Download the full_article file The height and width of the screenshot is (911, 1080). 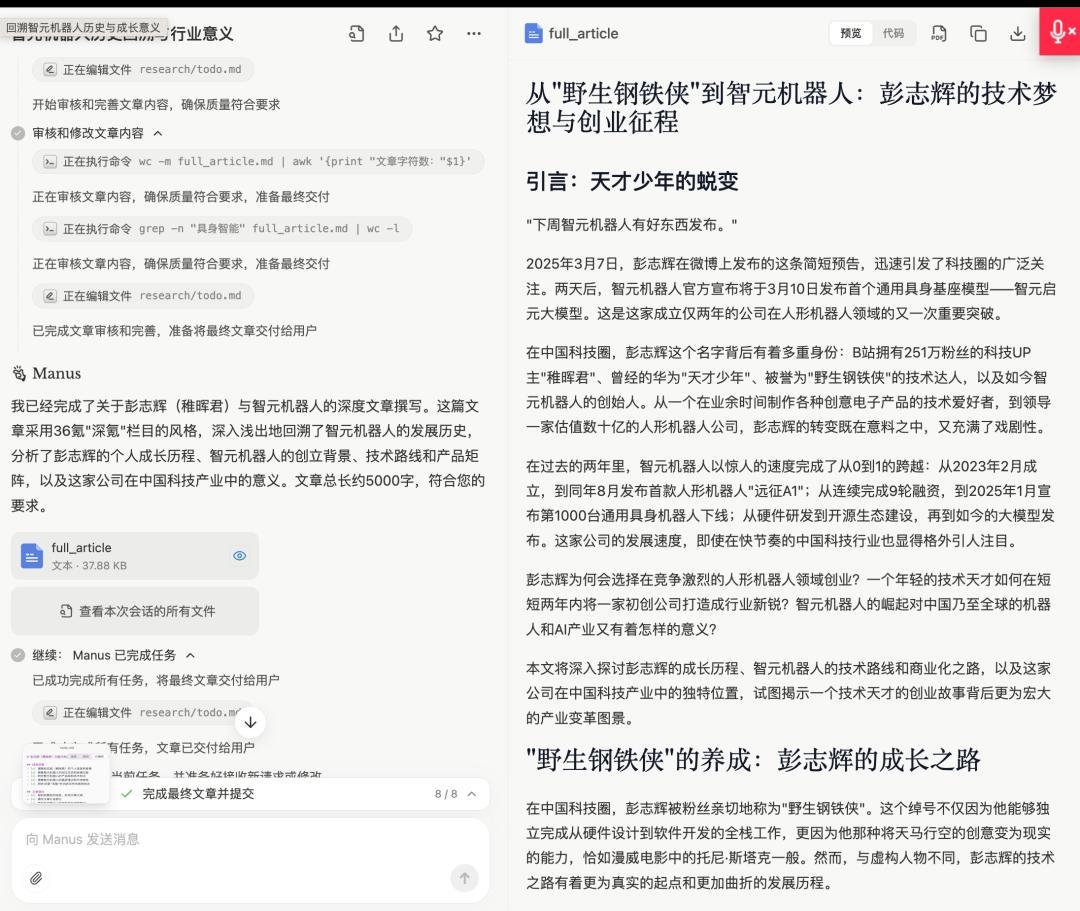(x=1017, y=34)
